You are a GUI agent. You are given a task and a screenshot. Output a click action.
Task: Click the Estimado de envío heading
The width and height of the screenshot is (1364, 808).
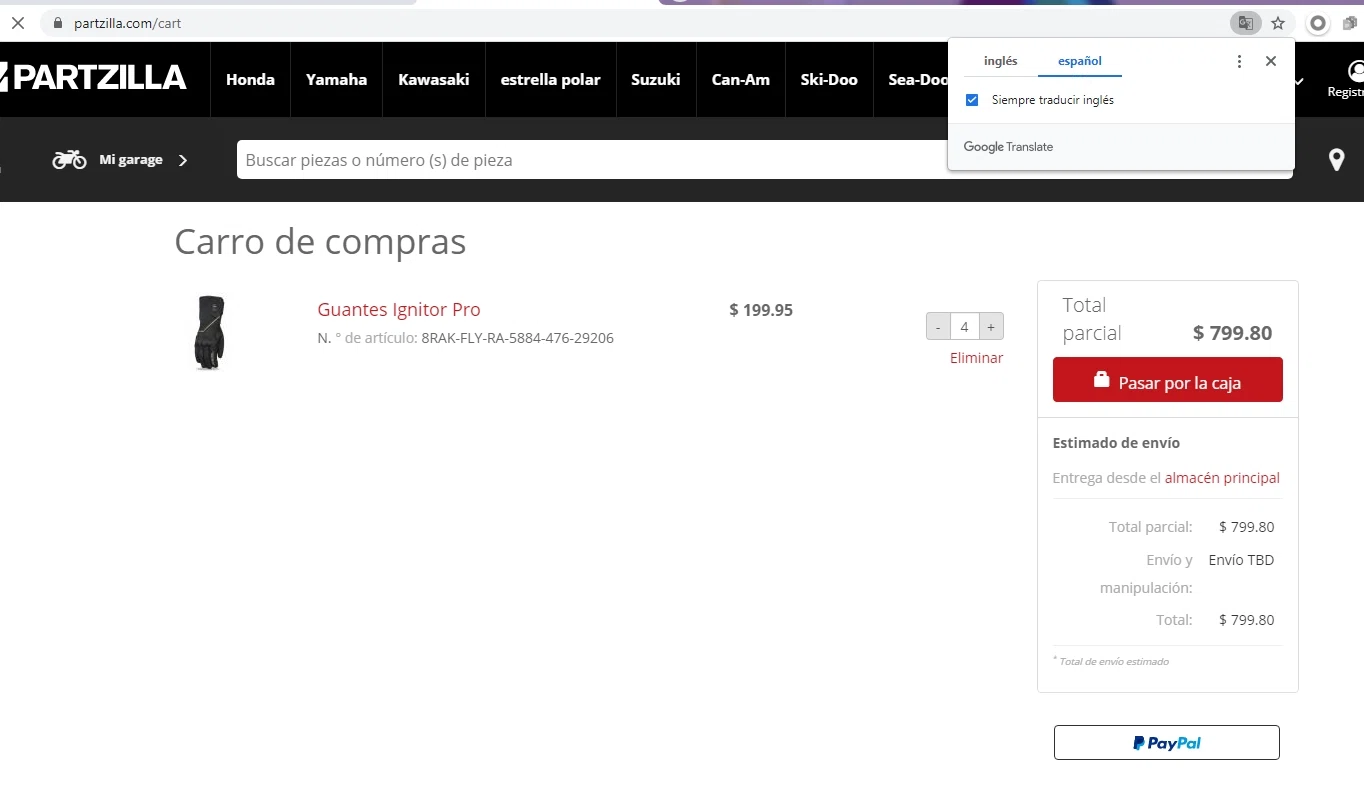coord(1116,443)
